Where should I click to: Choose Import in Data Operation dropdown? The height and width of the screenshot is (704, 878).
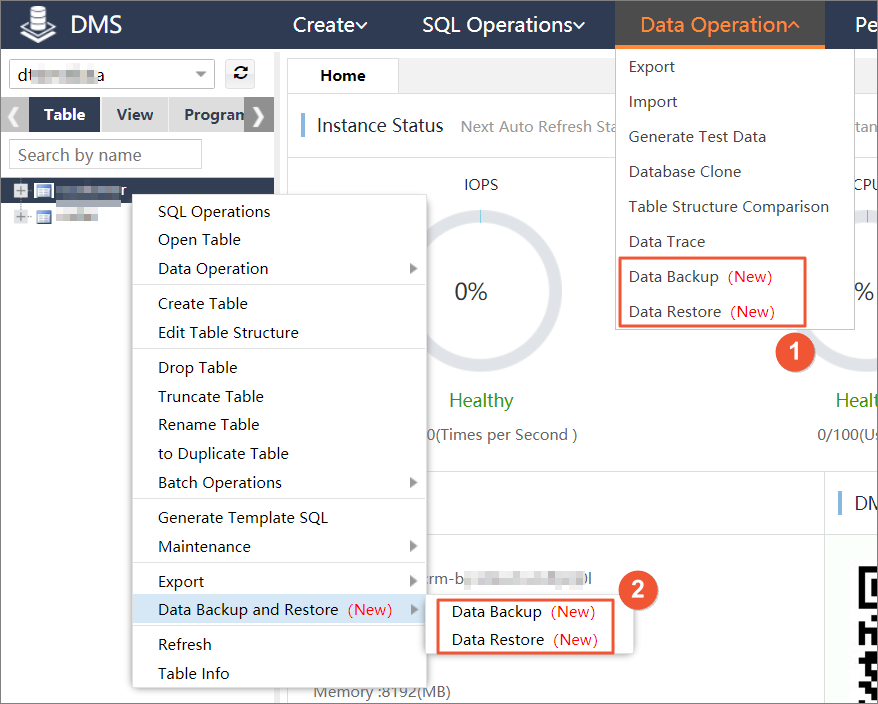652,102
